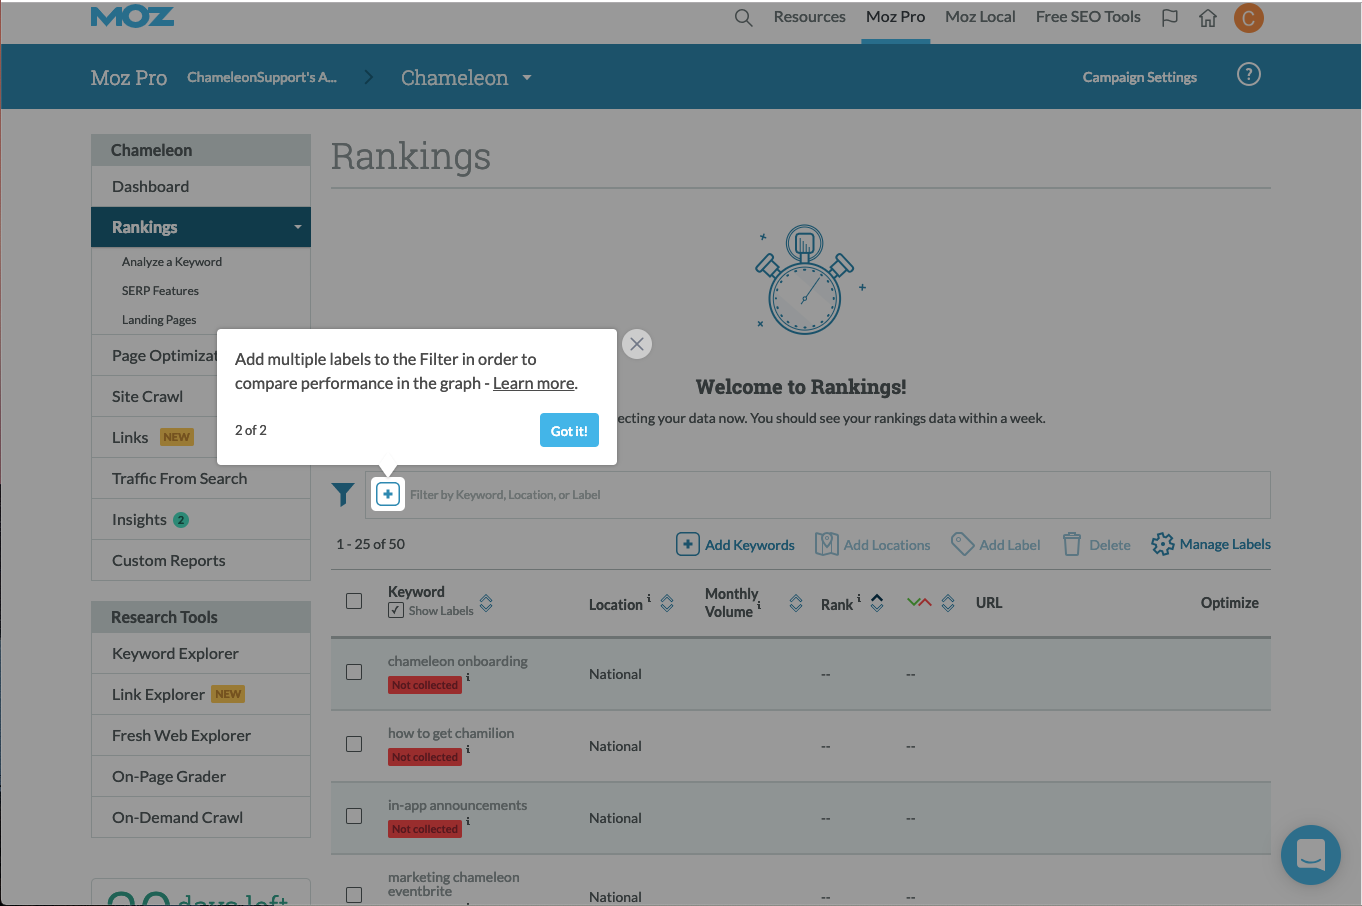Click the Optimize column header

click(1229, 603)
